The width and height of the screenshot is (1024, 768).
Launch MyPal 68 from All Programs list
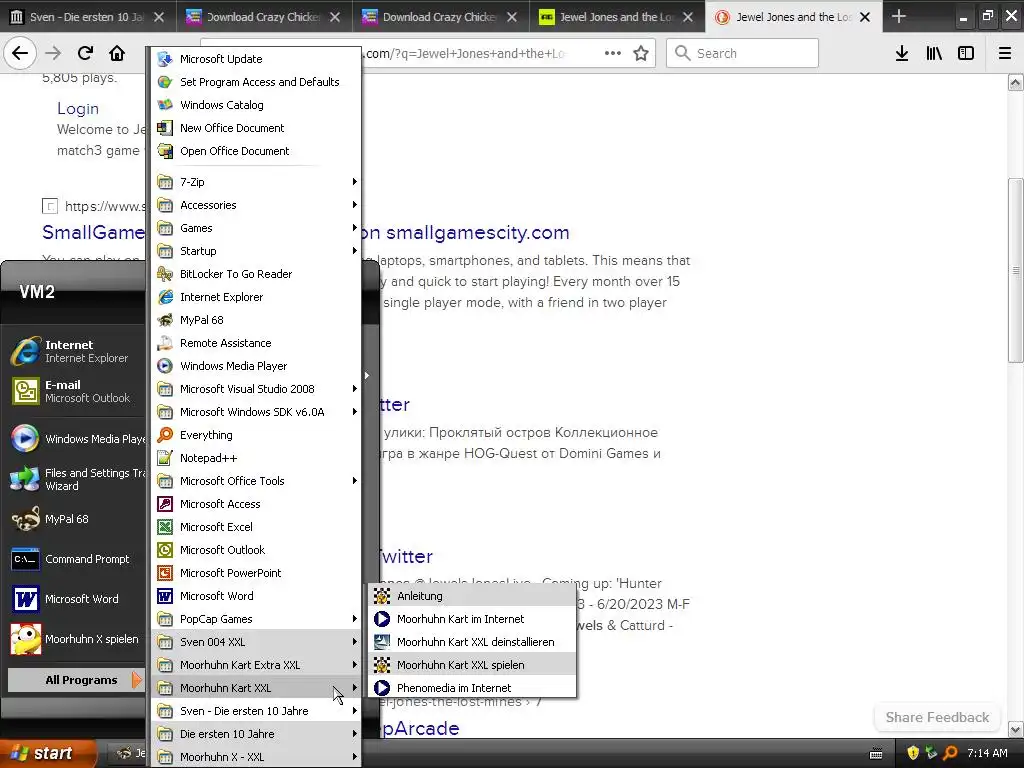(x=256, y=320)
